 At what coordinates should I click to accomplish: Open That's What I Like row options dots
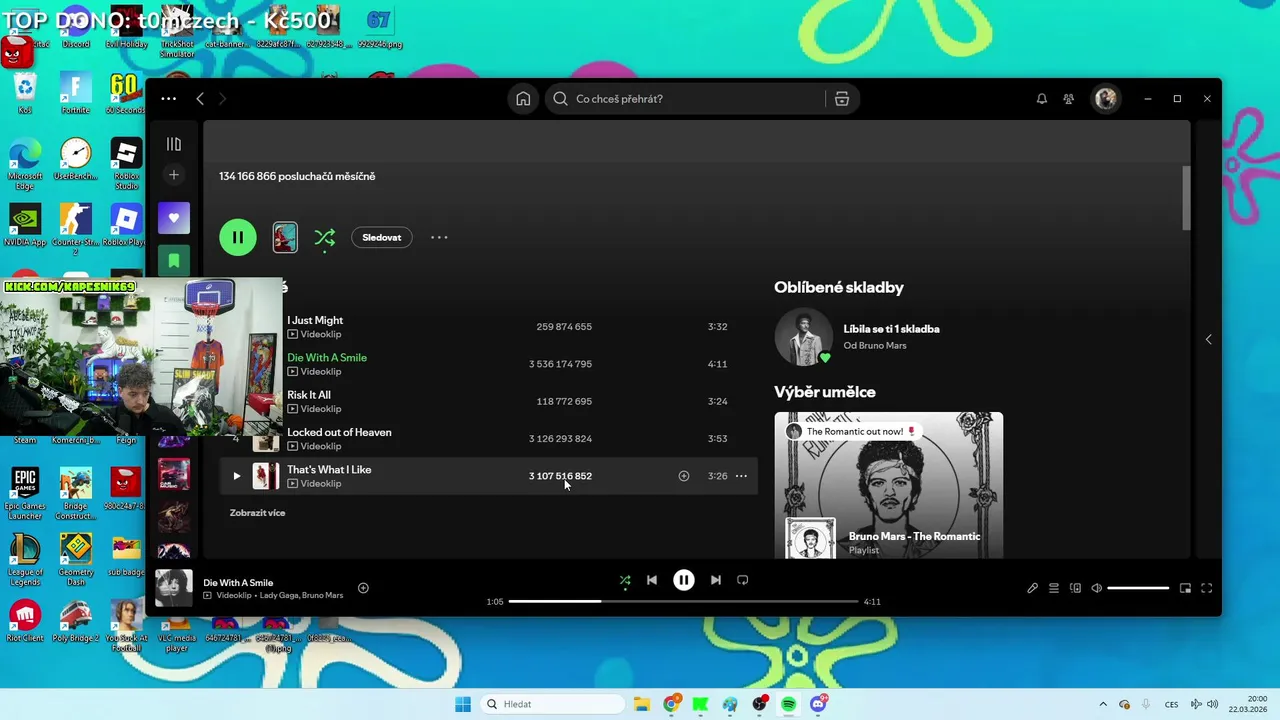pyautogui.click(x=741, y=476)
